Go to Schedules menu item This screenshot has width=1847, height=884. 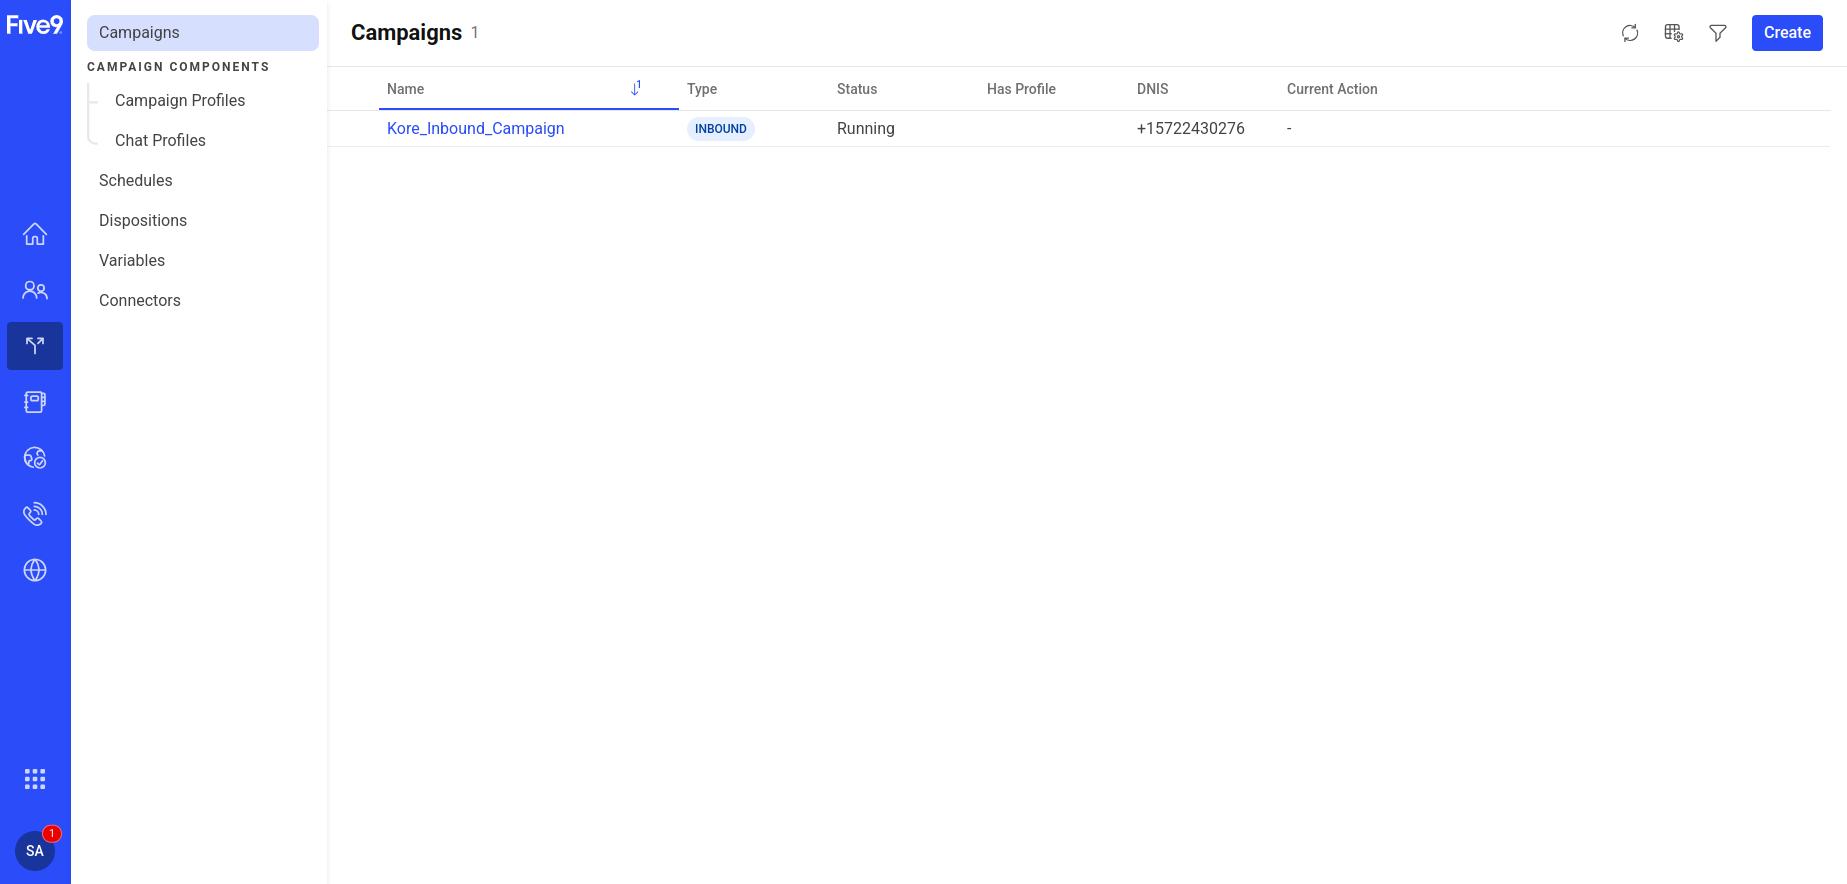point(136,180)
